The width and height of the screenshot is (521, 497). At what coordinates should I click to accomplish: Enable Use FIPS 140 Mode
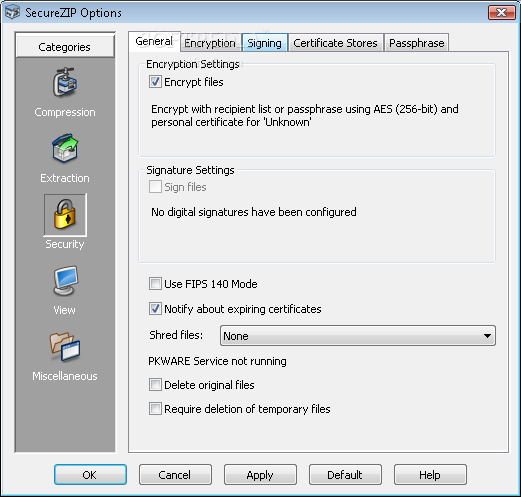(155, 284)
